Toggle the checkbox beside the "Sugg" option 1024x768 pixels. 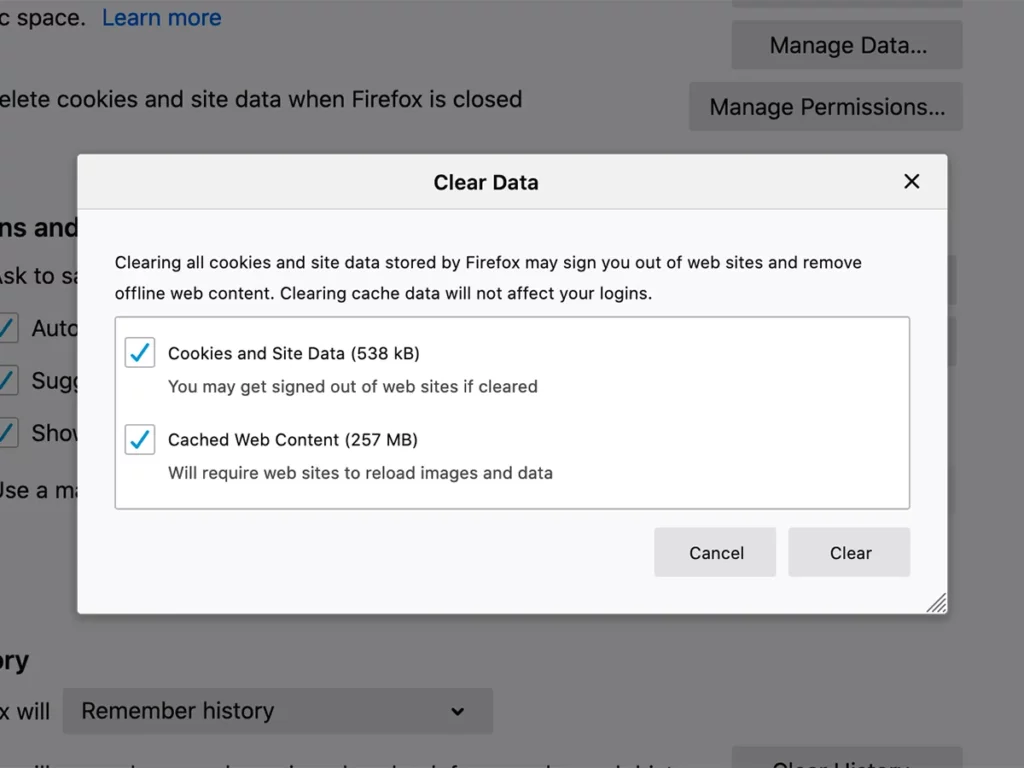coord(8,380)
